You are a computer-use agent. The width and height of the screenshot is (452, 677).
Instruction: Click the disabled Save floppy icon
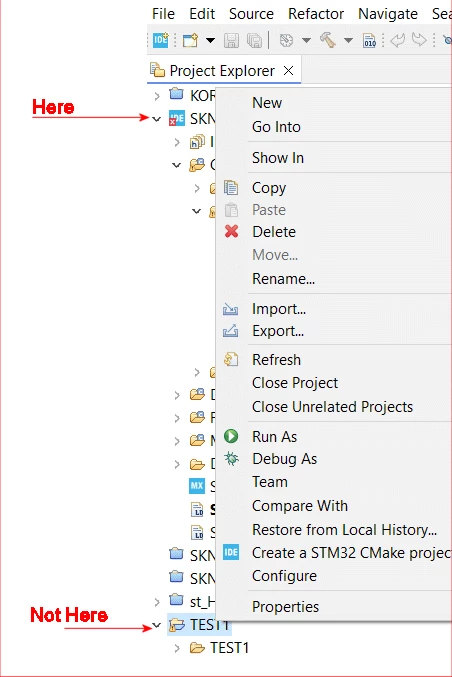(x=231, y=41)
